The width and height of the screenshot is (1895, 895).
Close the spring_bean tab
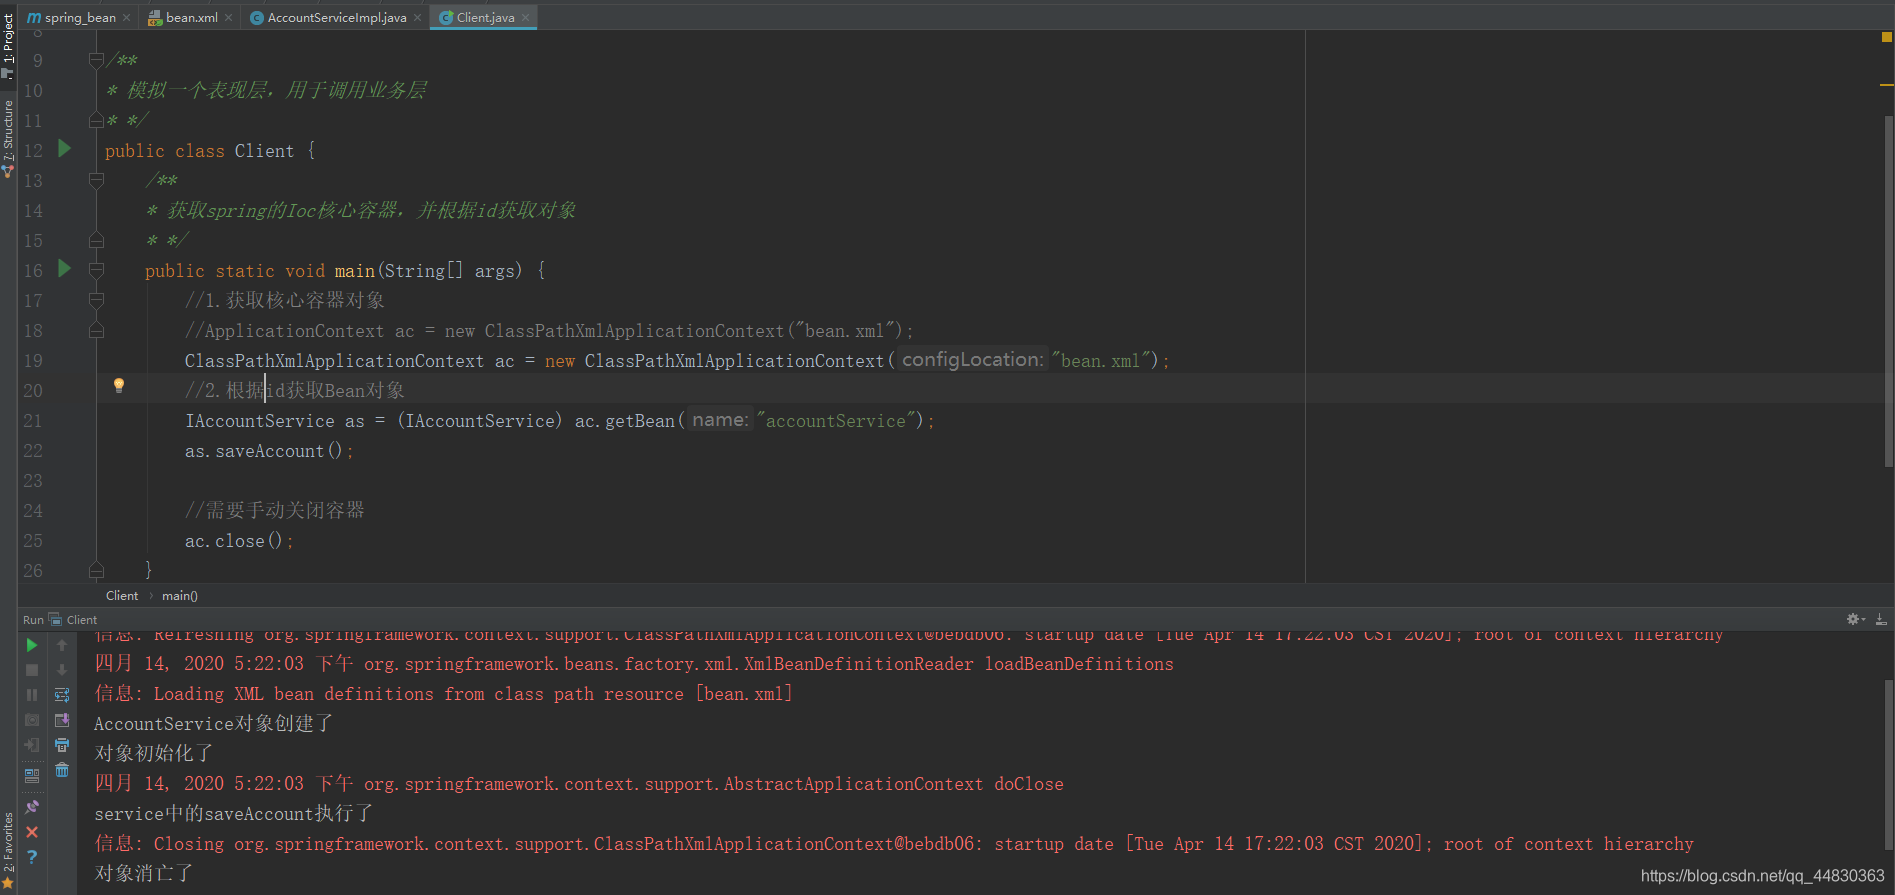pyautogui.click(x=127, y=18)
